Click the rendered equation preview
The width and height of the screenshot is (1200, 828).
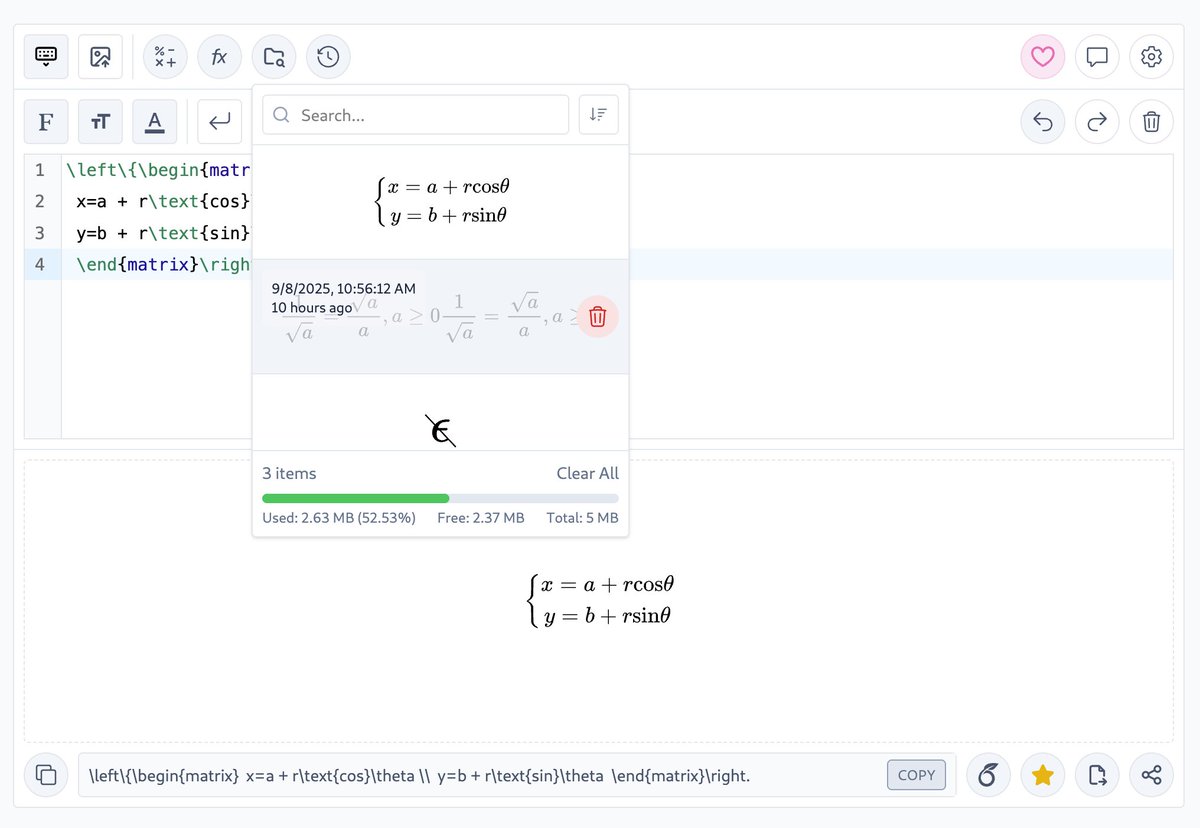598,600
